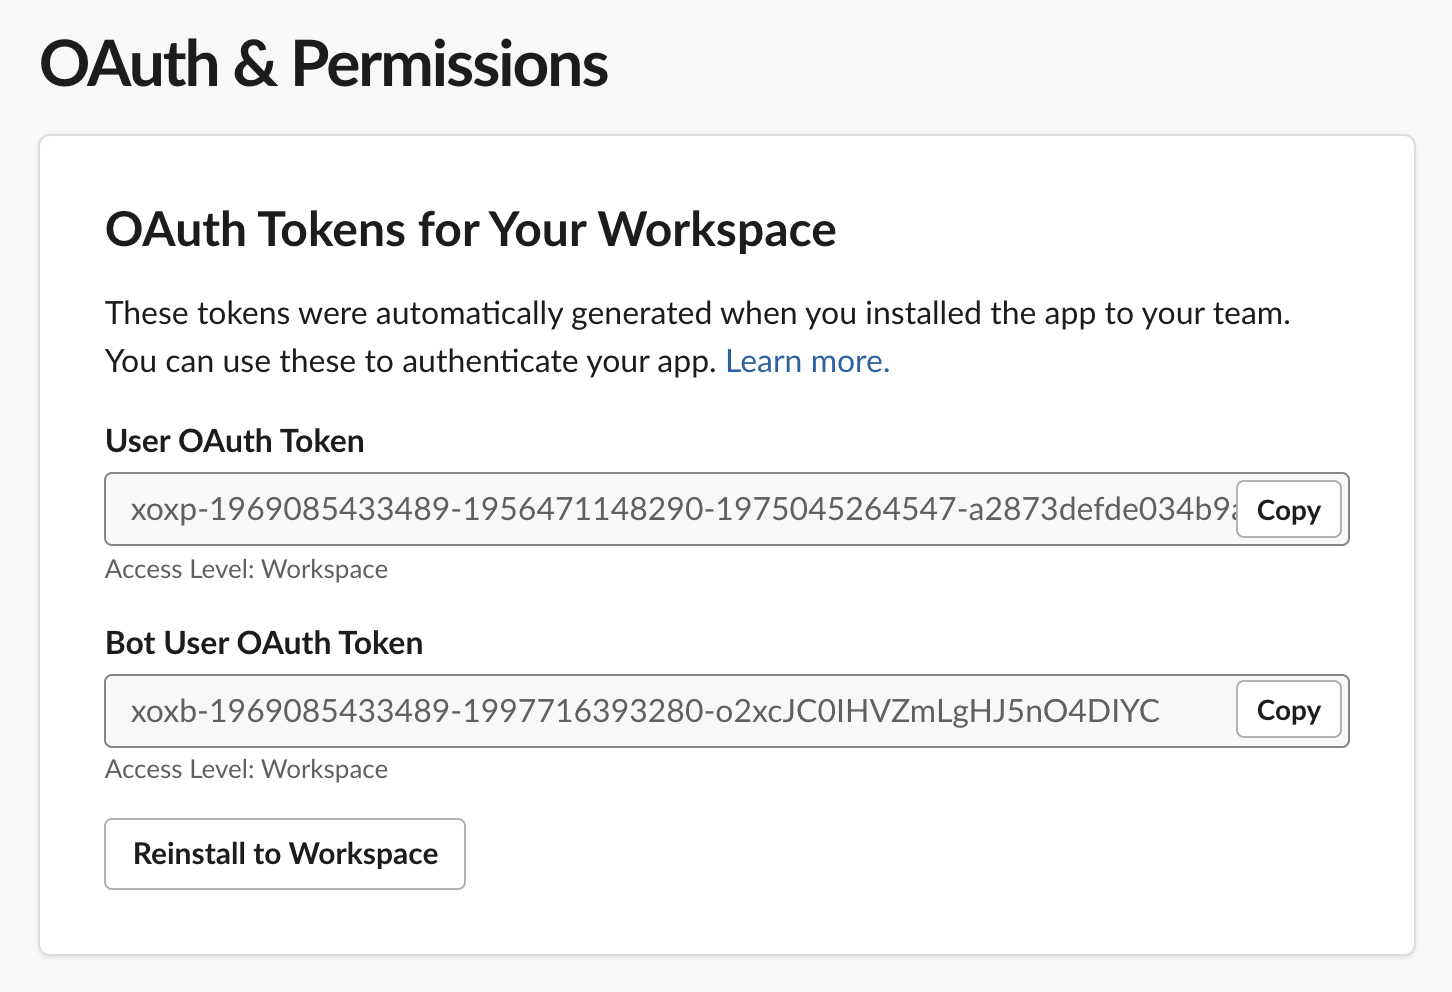Click the OAuth & Permissions page title
This screenshot has height=992, width=1452.
[324, 64]
